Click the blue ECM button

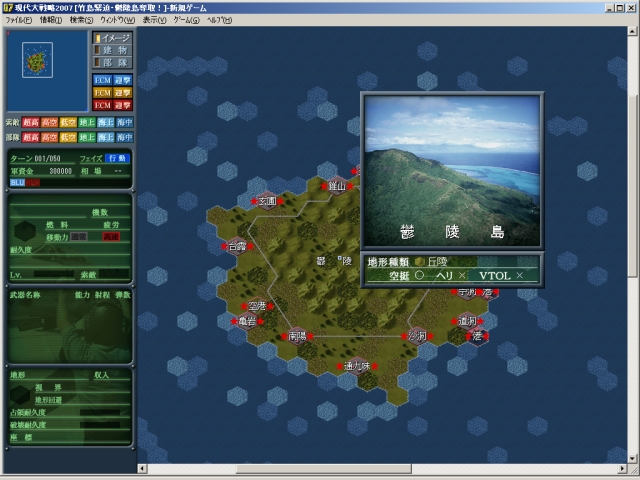pyautogui.click(x=102, y=80)
